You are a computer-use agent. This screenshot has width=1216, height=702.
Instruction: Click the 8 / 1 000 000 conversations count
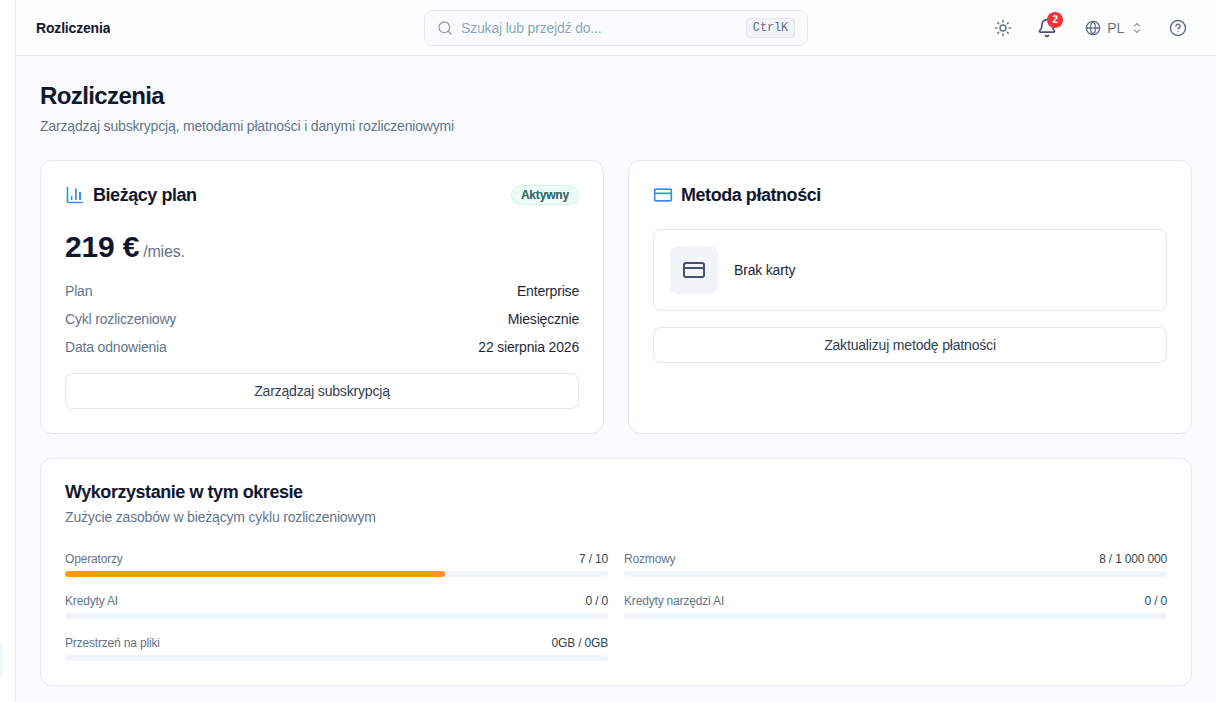pos(1133,559)
